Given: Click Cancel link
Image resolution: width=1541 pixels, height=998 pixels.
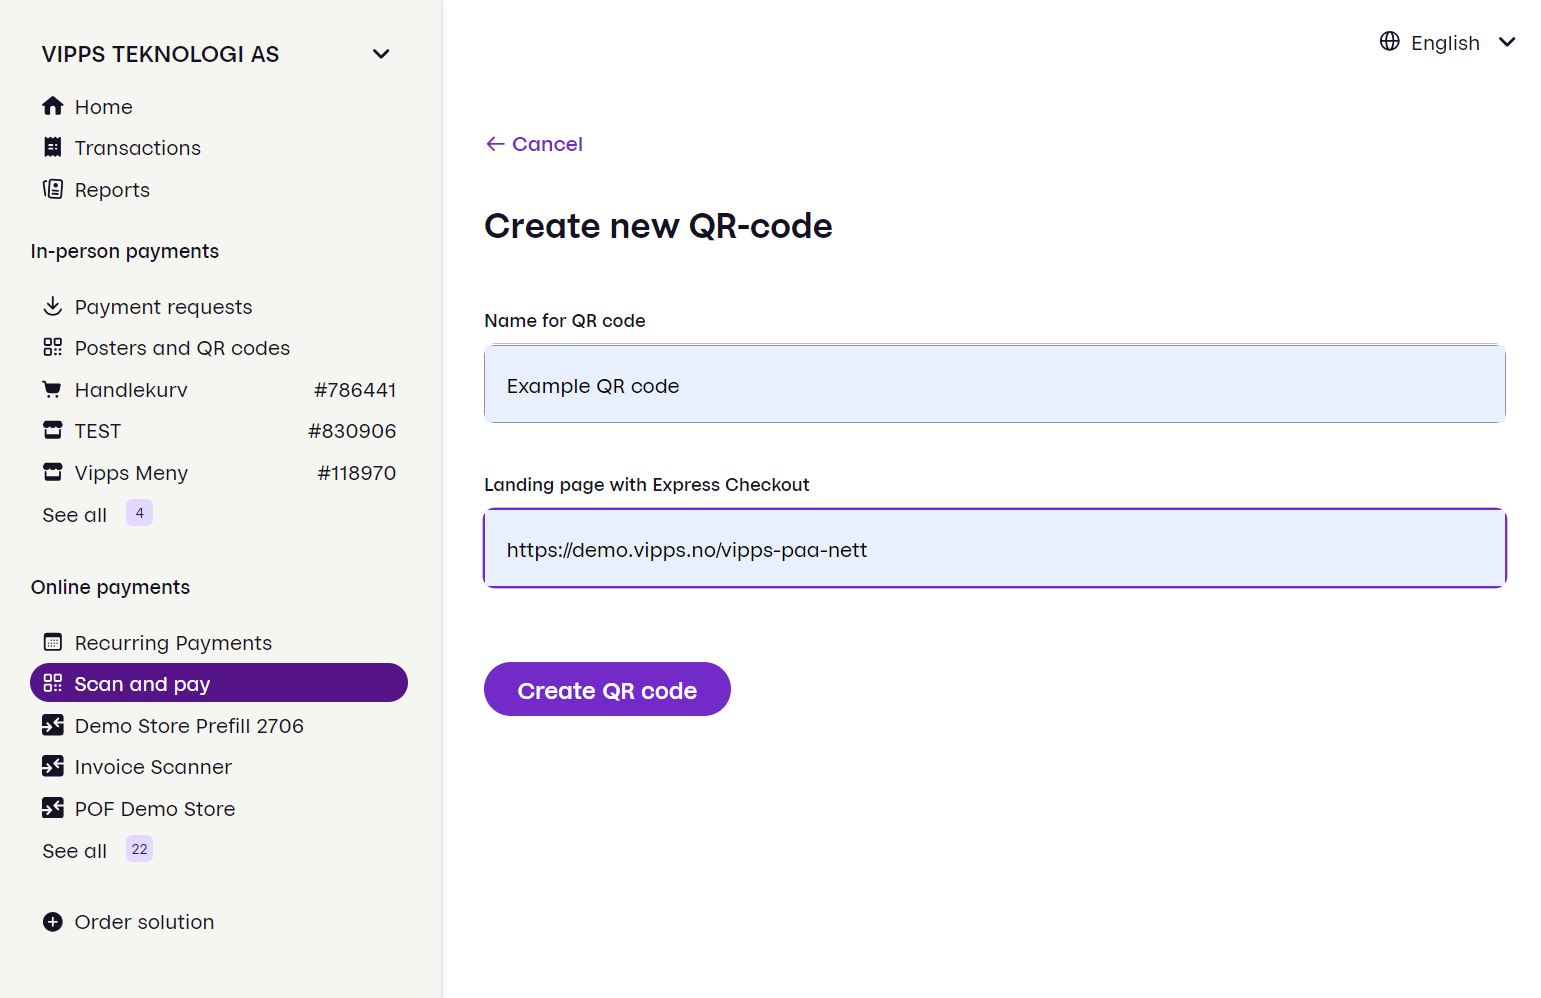Looking at the screenshot, I should click(547, 144).
